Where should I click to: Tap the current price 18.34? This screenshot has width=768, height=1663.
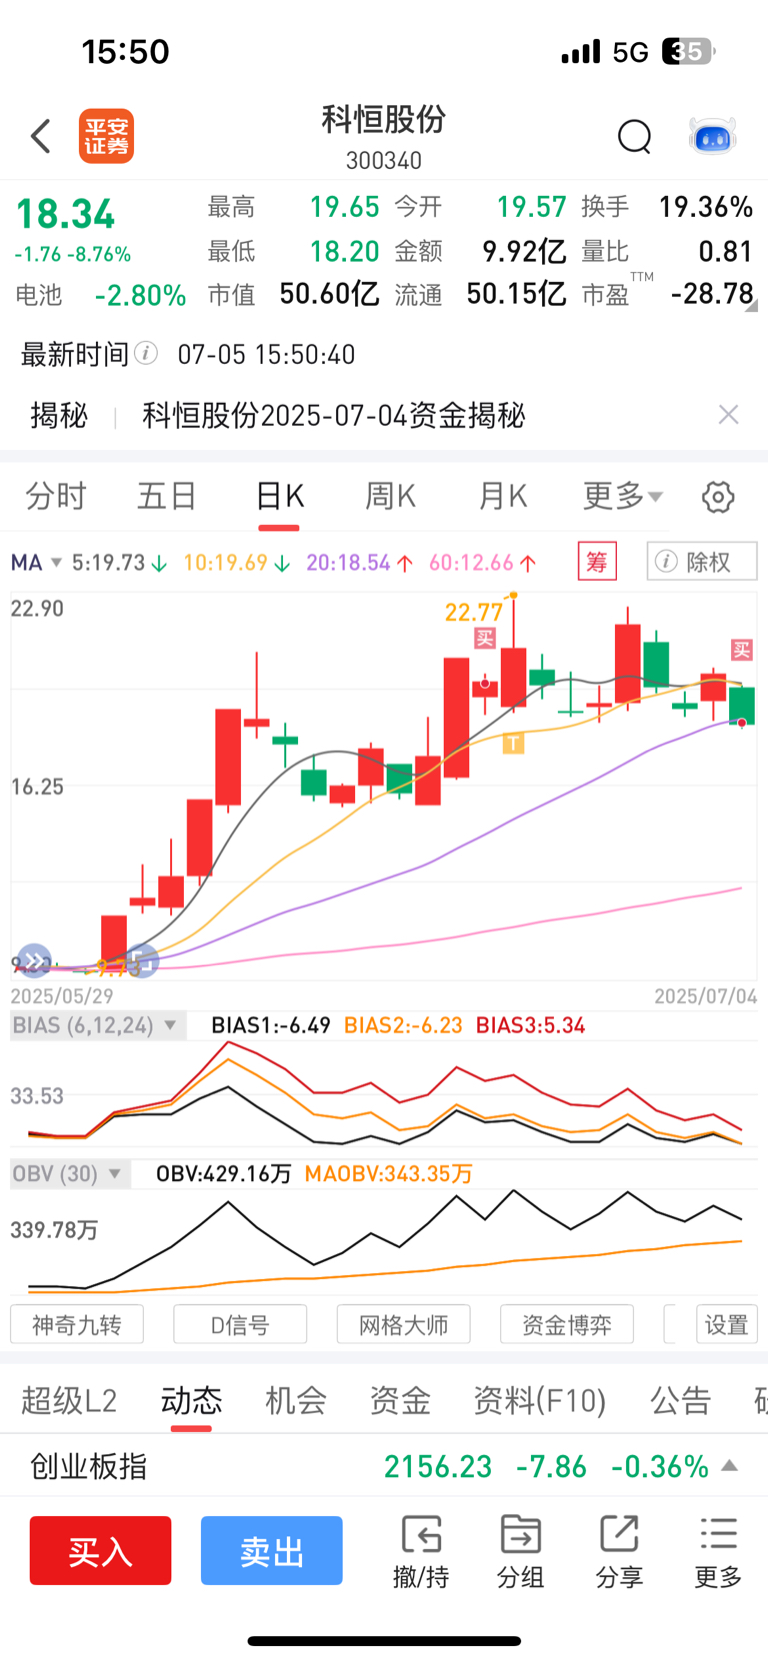[x=66, y=214]
